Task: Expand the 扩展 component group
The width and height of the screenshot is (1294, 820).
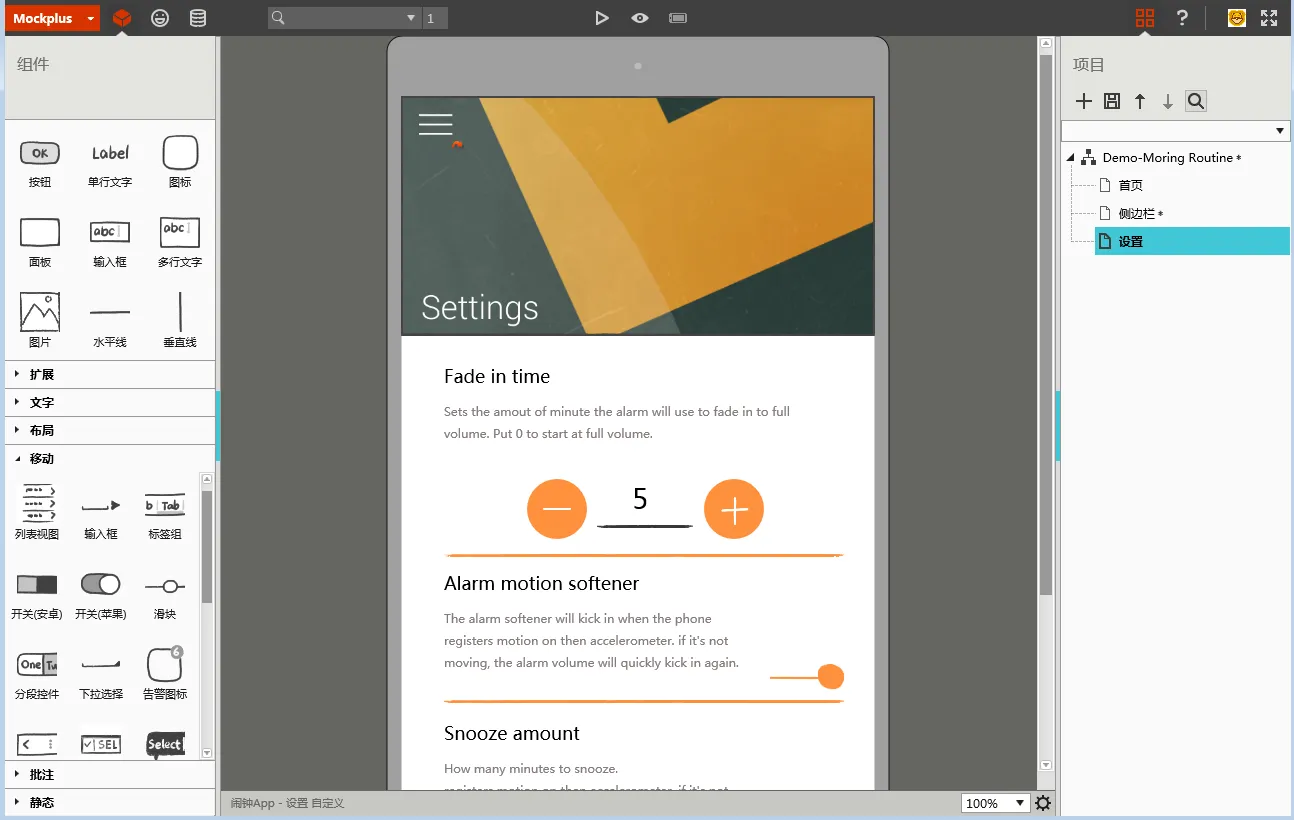Action: [x=110, y=375]
